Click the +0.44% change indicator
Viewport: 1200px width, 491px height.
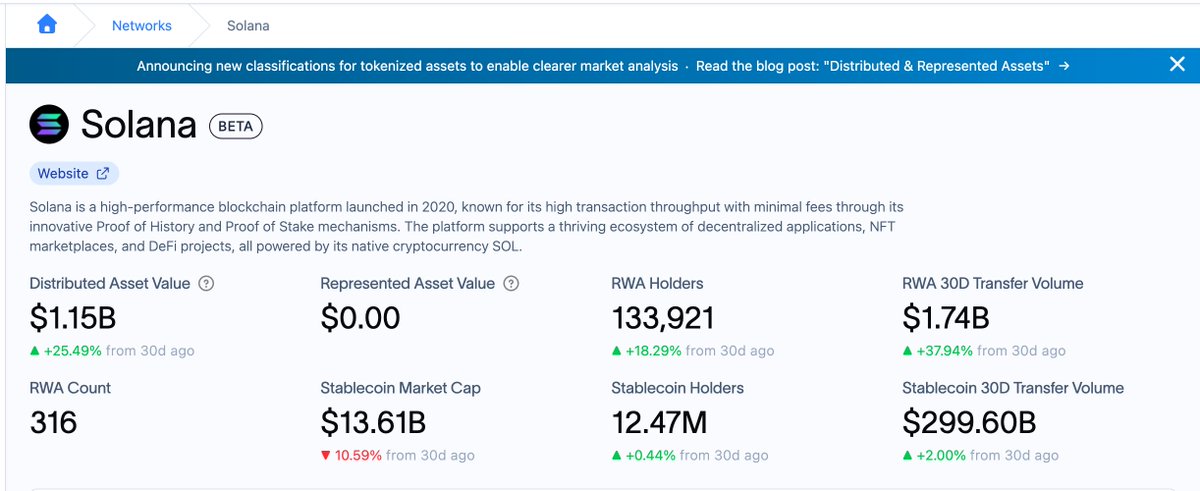tap(642, 455)
